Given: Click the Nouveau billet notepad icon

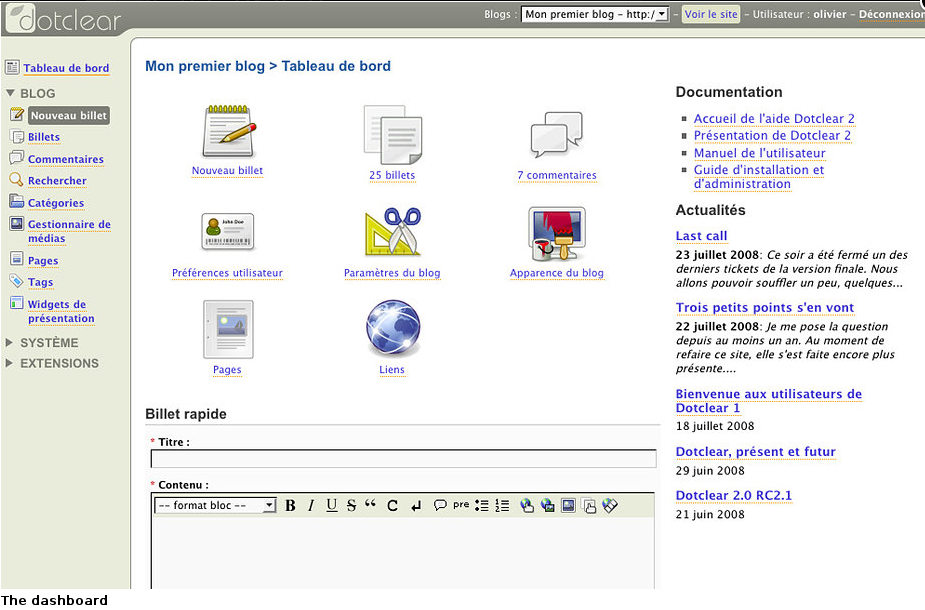Looking at the screenshot, I should click(x=229, y=131).
